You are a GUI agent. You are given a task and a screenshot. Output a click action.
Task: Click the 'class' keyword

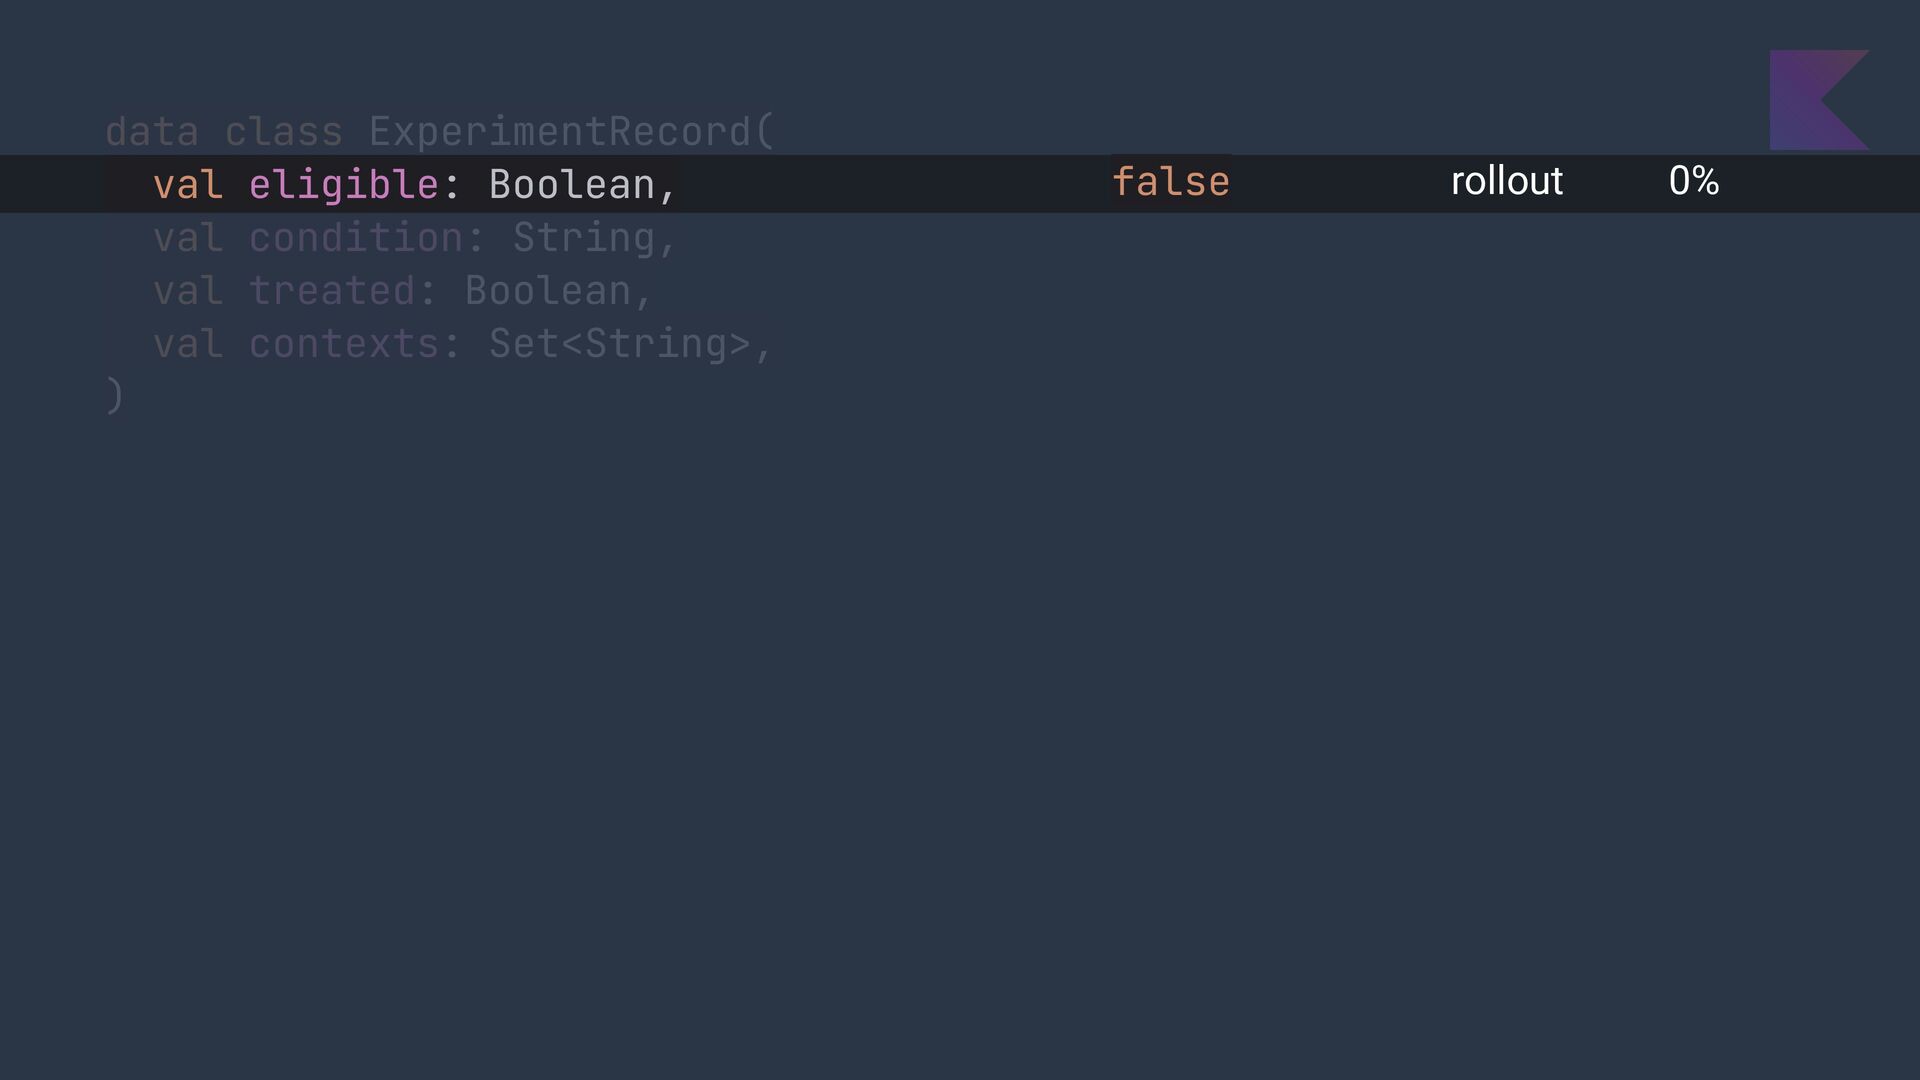pyautogui.click(x=284, y=132)
